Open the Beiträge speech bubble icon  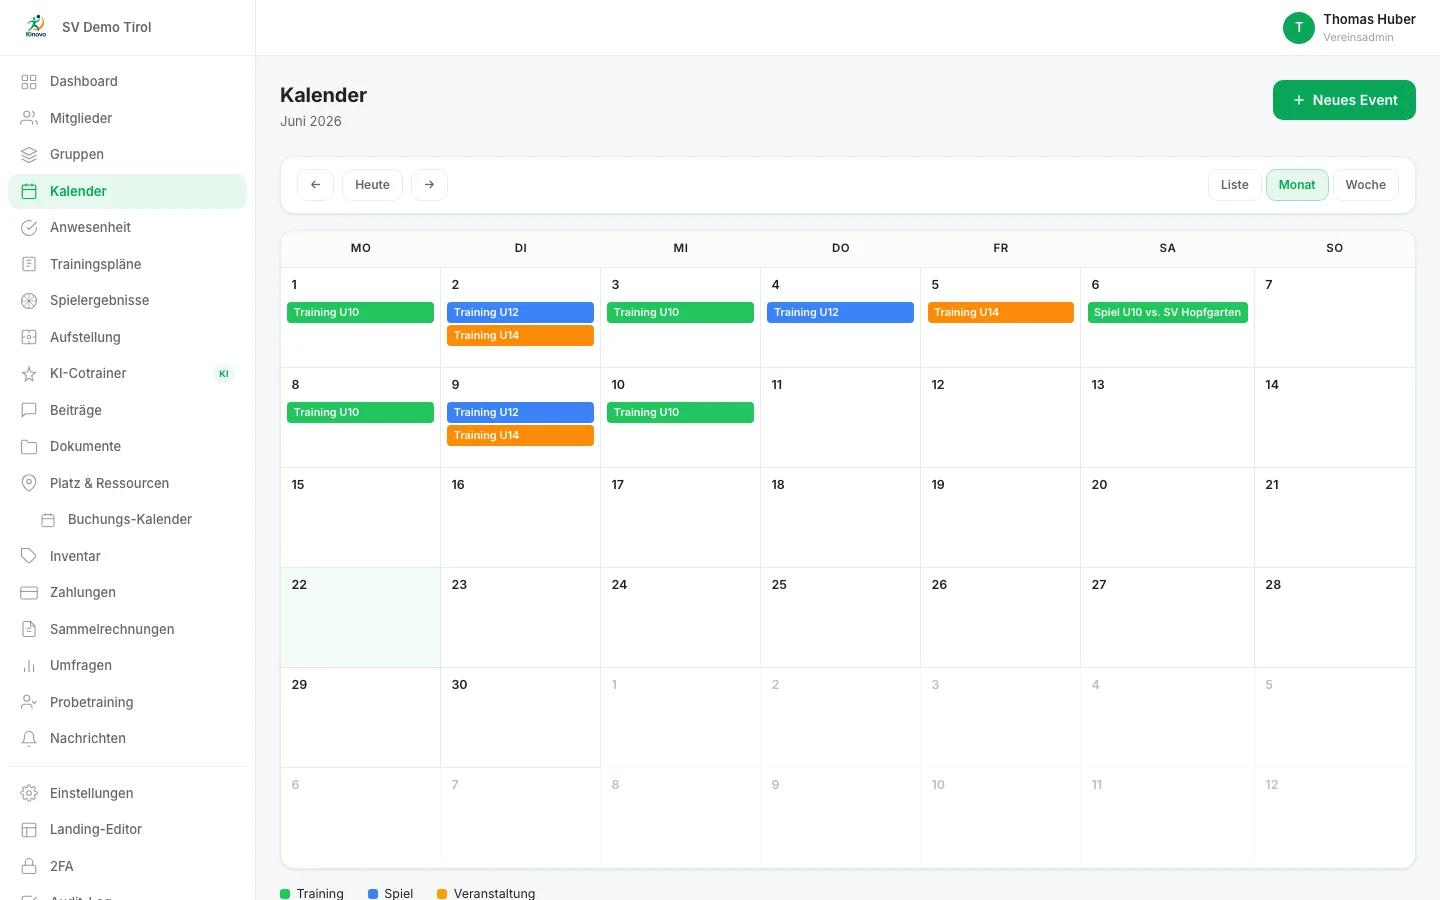coord(29,410)
